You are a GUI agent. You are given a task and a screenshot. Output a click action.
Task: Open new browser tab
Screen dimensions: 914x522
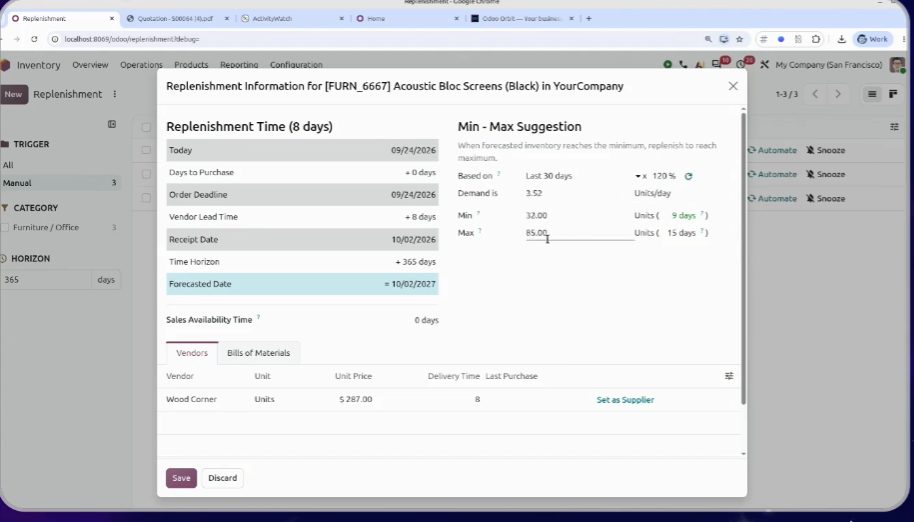click(x=589, y=19)
